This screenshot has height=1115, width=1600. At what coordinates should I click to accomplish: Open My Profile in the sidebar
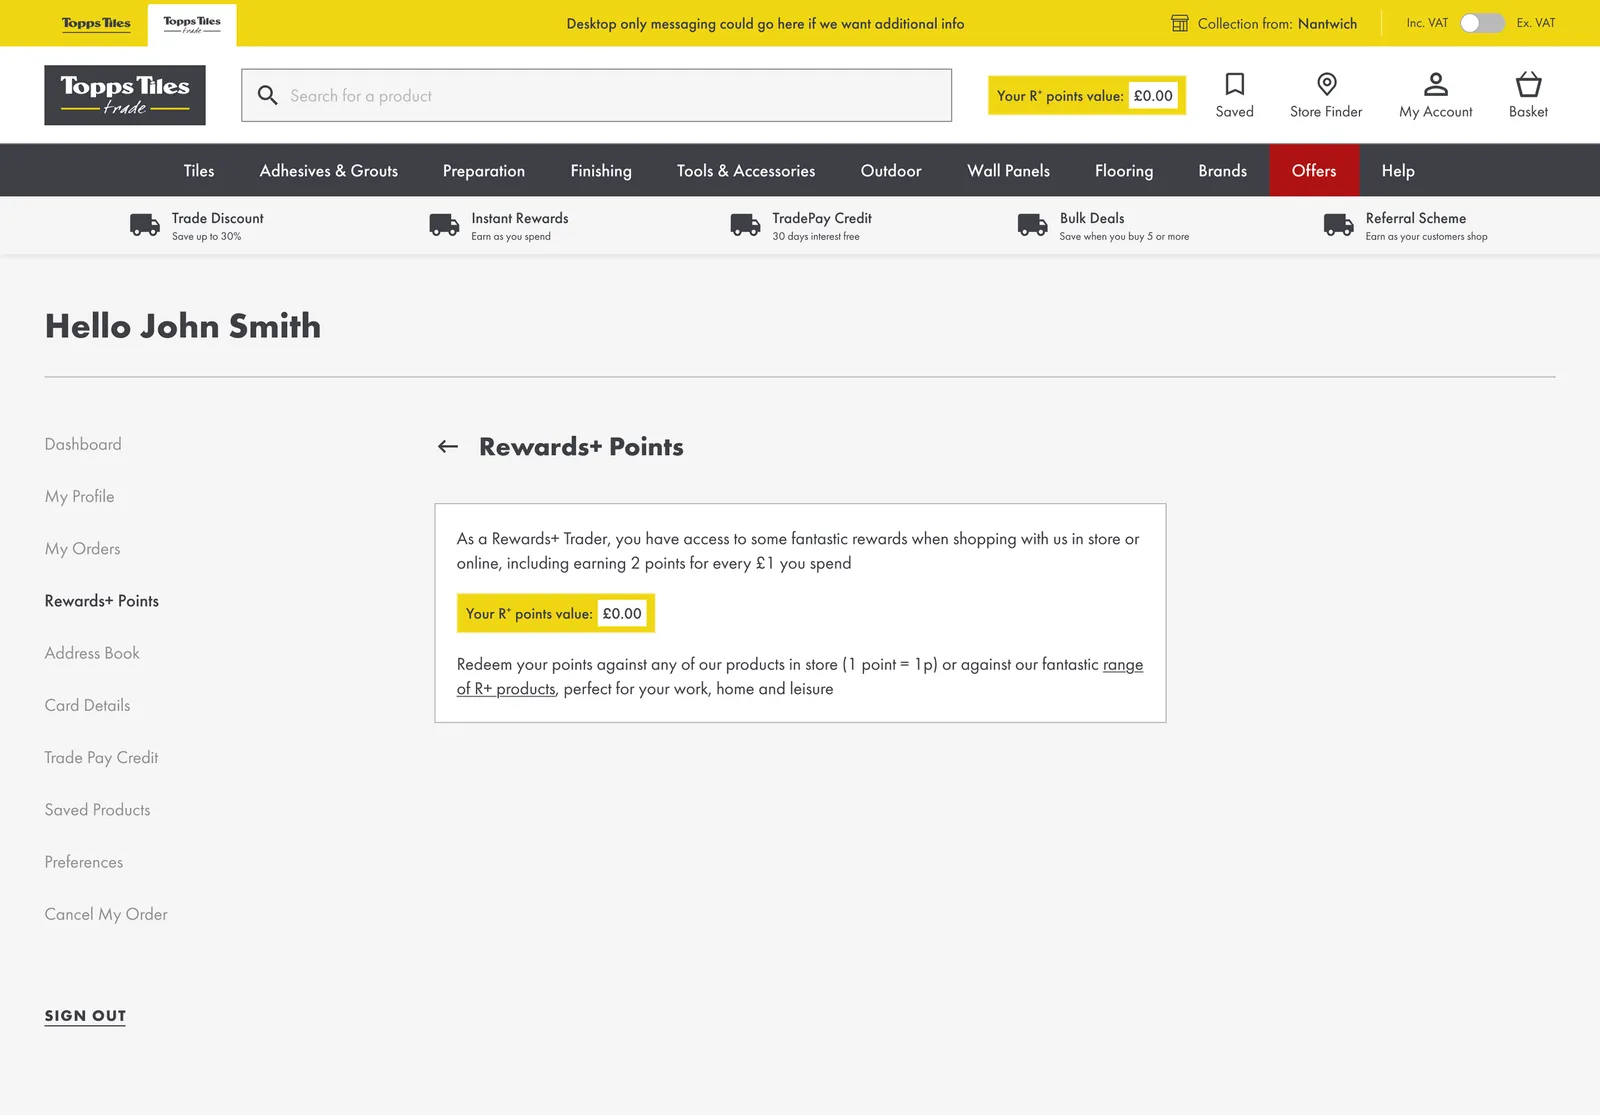point(79,496)
